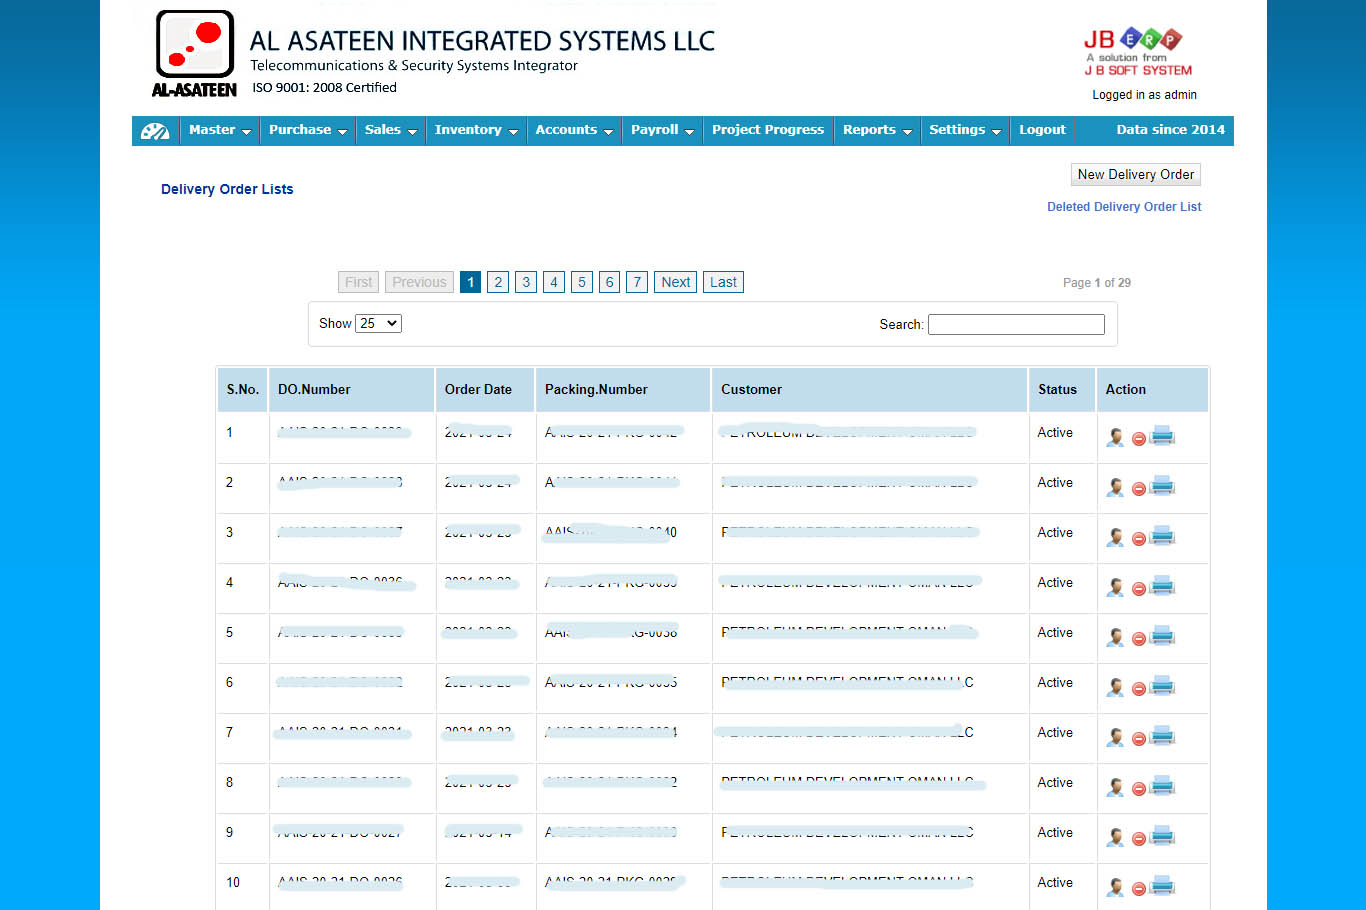The image size is (1366, 910).
Task: Expand the Accounts menu dropdown
Action: tap(574, 130)
